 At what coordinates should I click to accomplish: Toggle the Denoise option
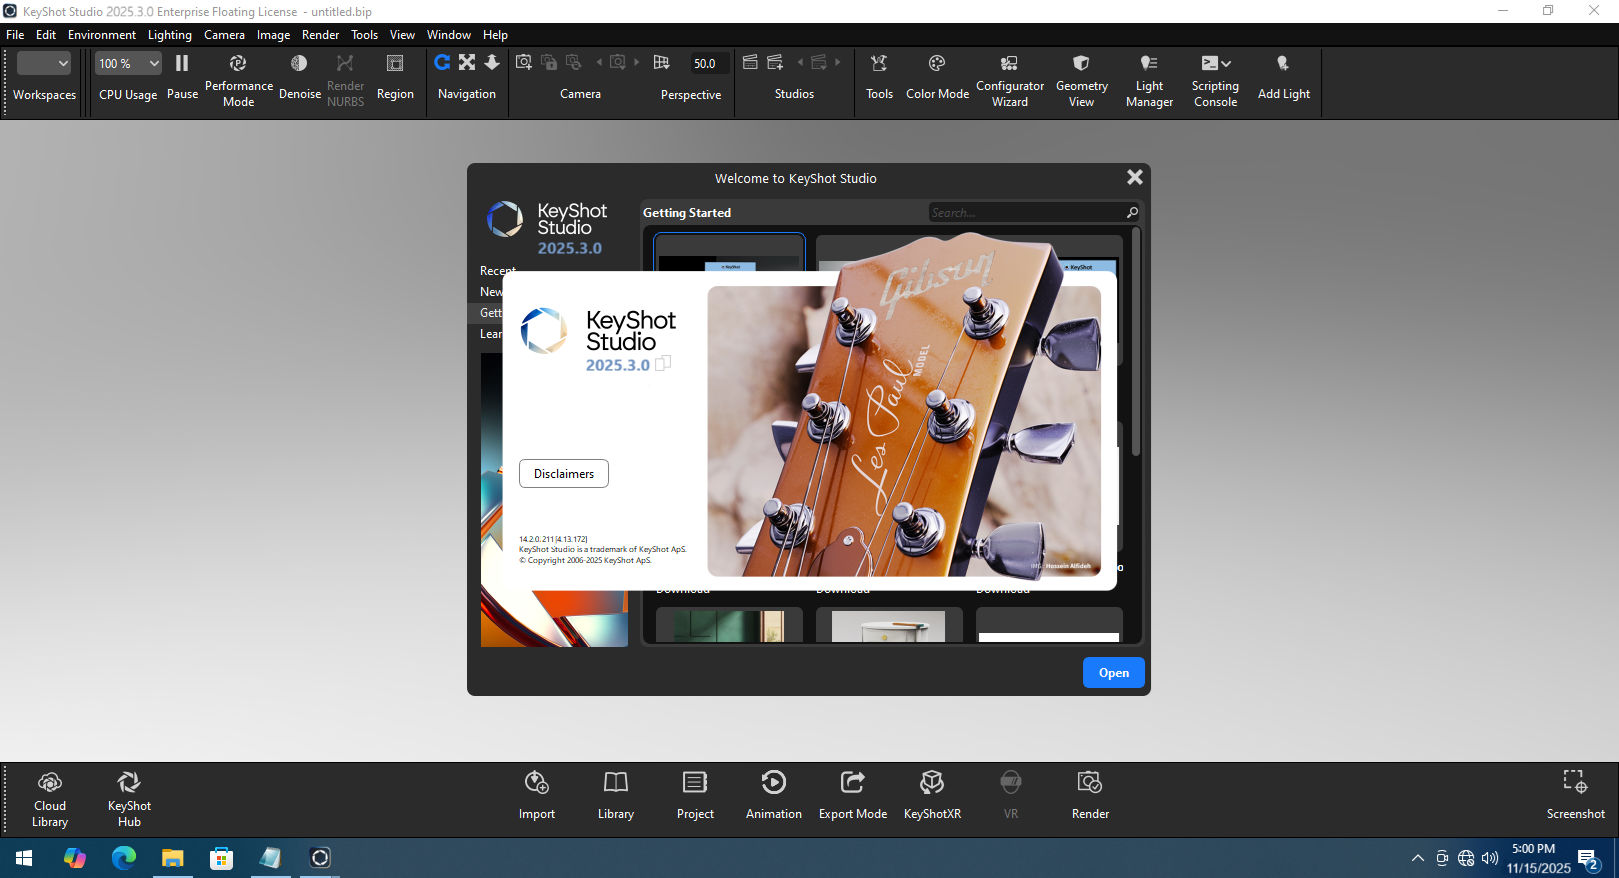299,77
